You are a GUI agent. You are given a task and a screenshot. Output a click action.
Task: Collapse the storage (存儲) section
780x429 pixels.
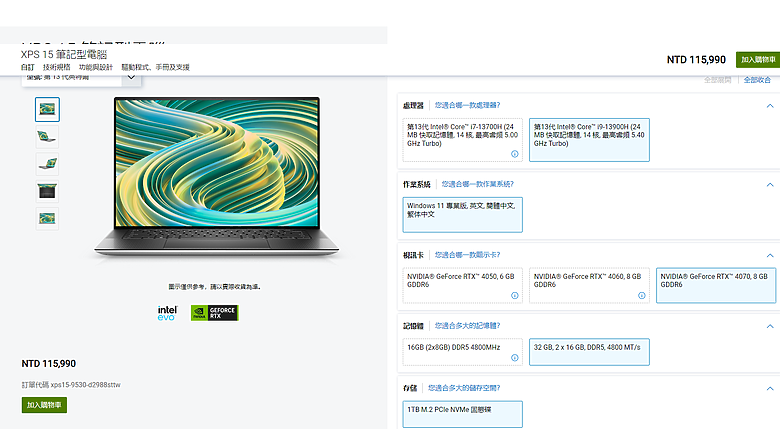pyautogui.click(x=770, y=388)
